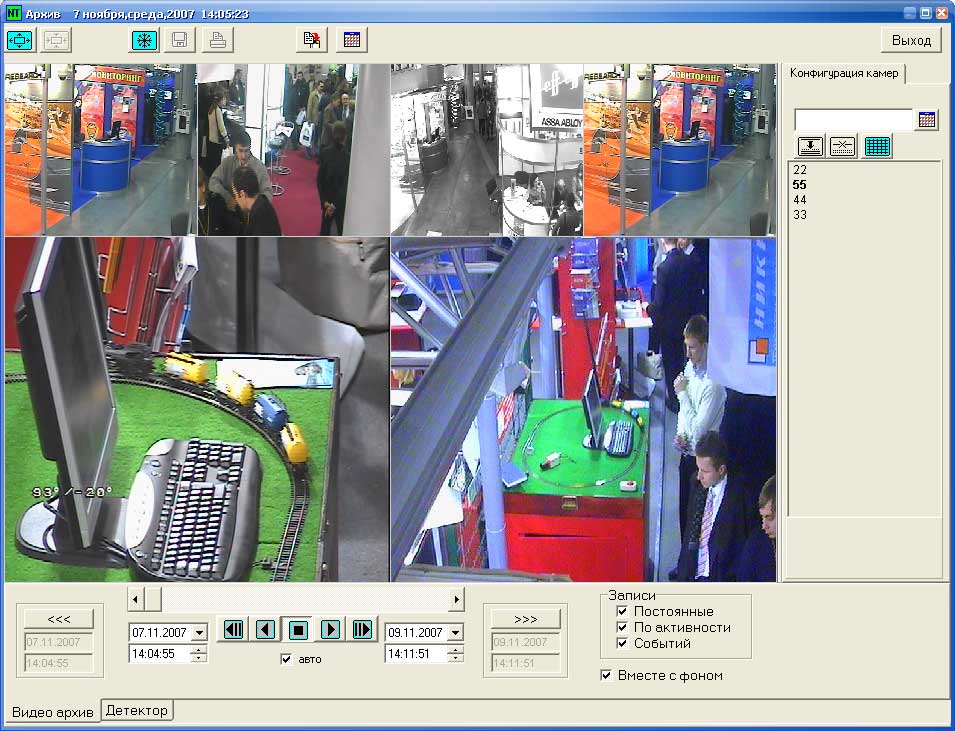This screenshot has height=731, width=955.
Task: Open the start date 07.11.2007 dropdown
Action: (199, 633)
